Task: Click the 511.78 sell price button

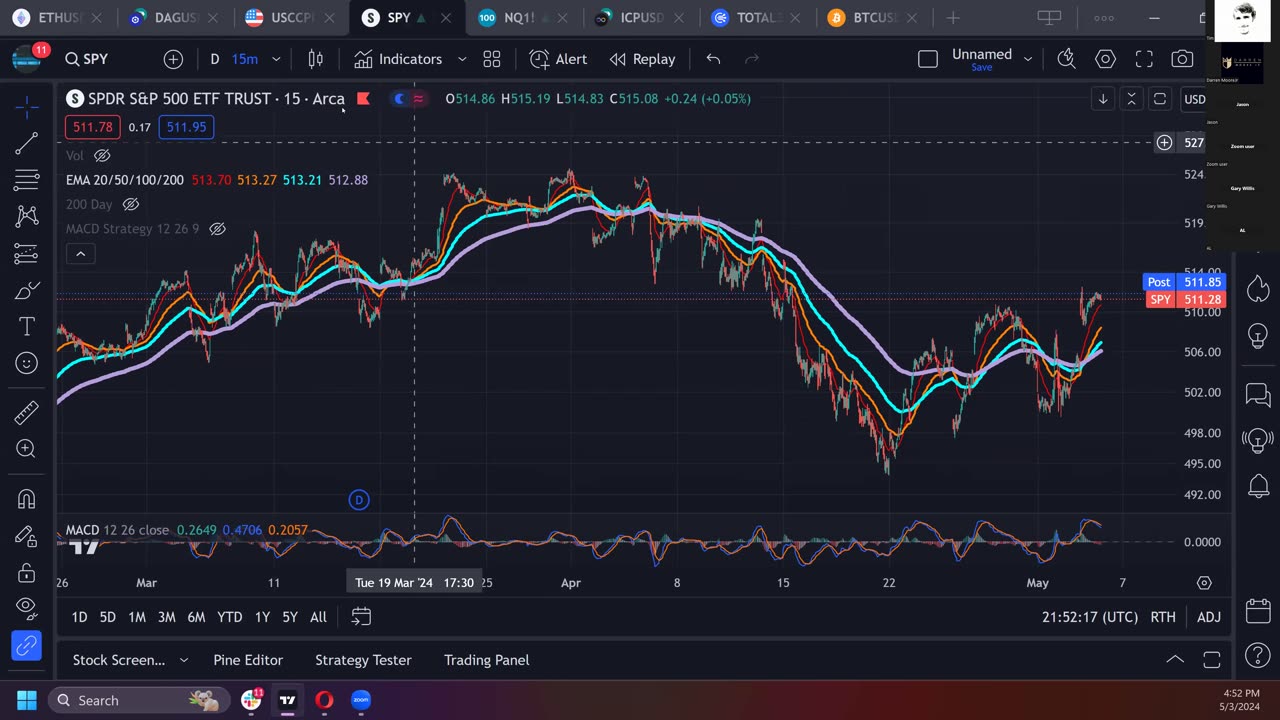Action: [x=92, y=127]
